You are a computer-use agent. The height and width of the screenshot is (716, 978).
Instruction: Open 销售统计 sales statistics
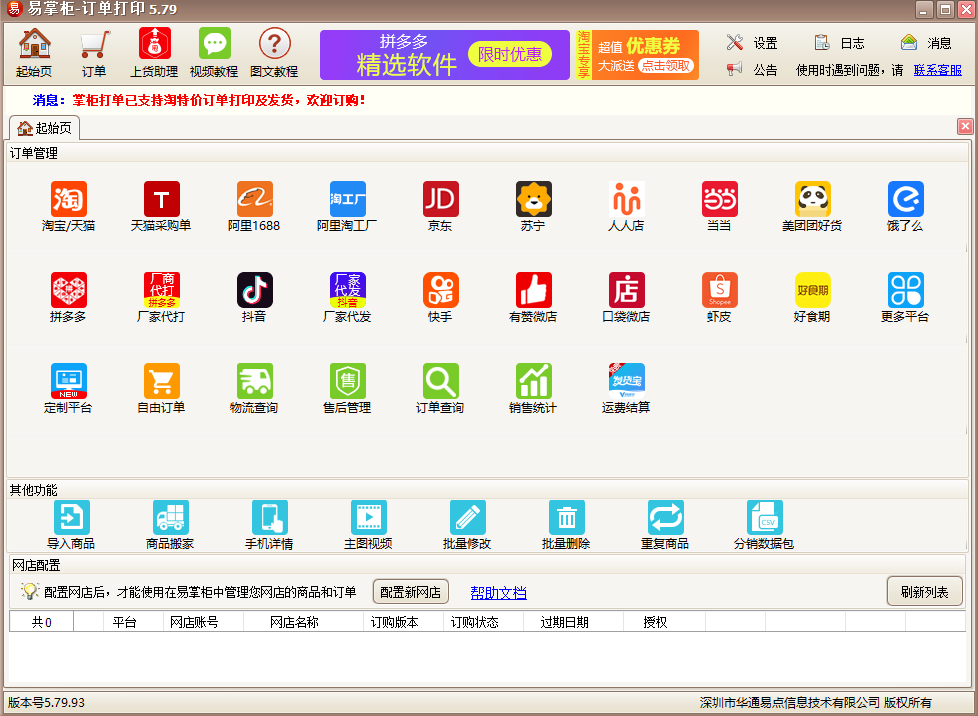533,382
